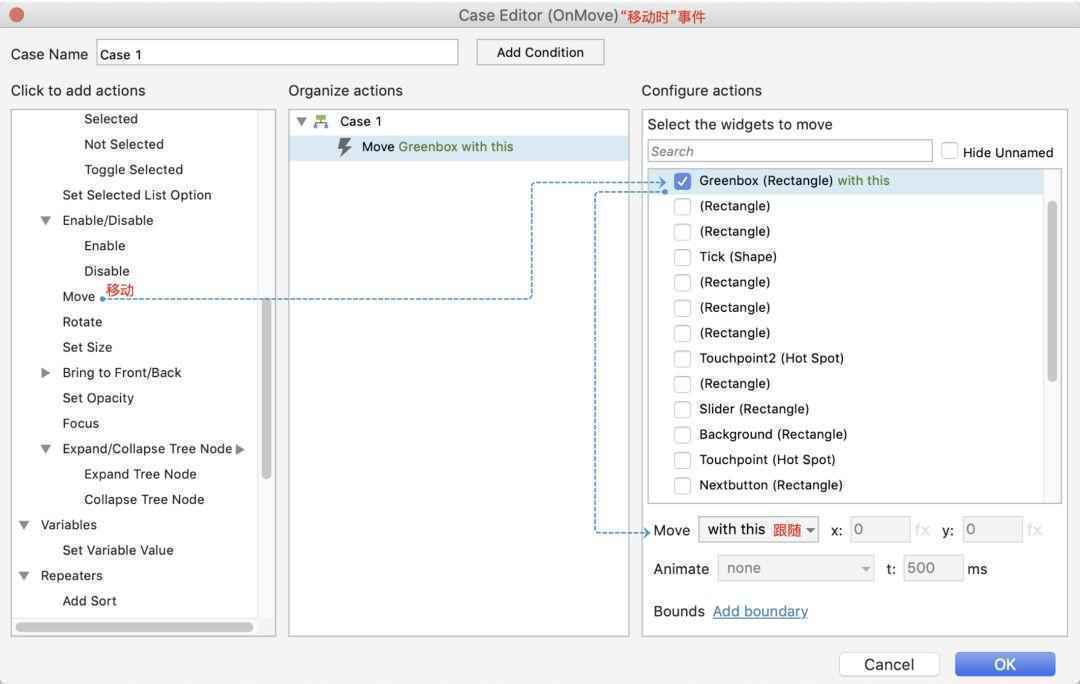Viewport: 1080px width, 684px height.
Task: Check the Background (Rectangle) checkbox
Action: tap(682, 435)
